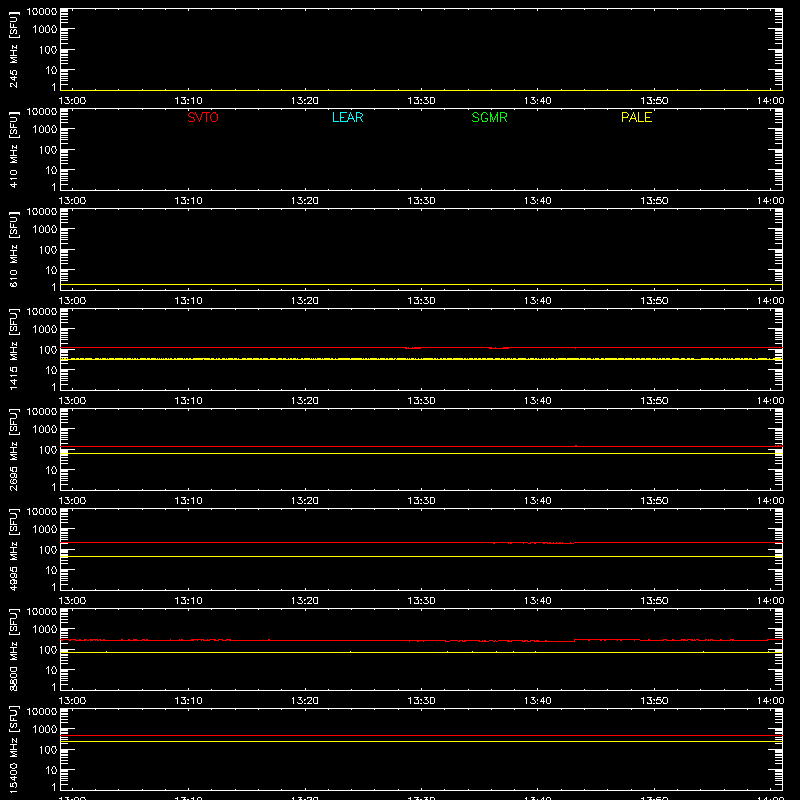Select the 4995 MHz [SFU] axis title
This screenshot has width=800, height=800.
coord(13,549)
